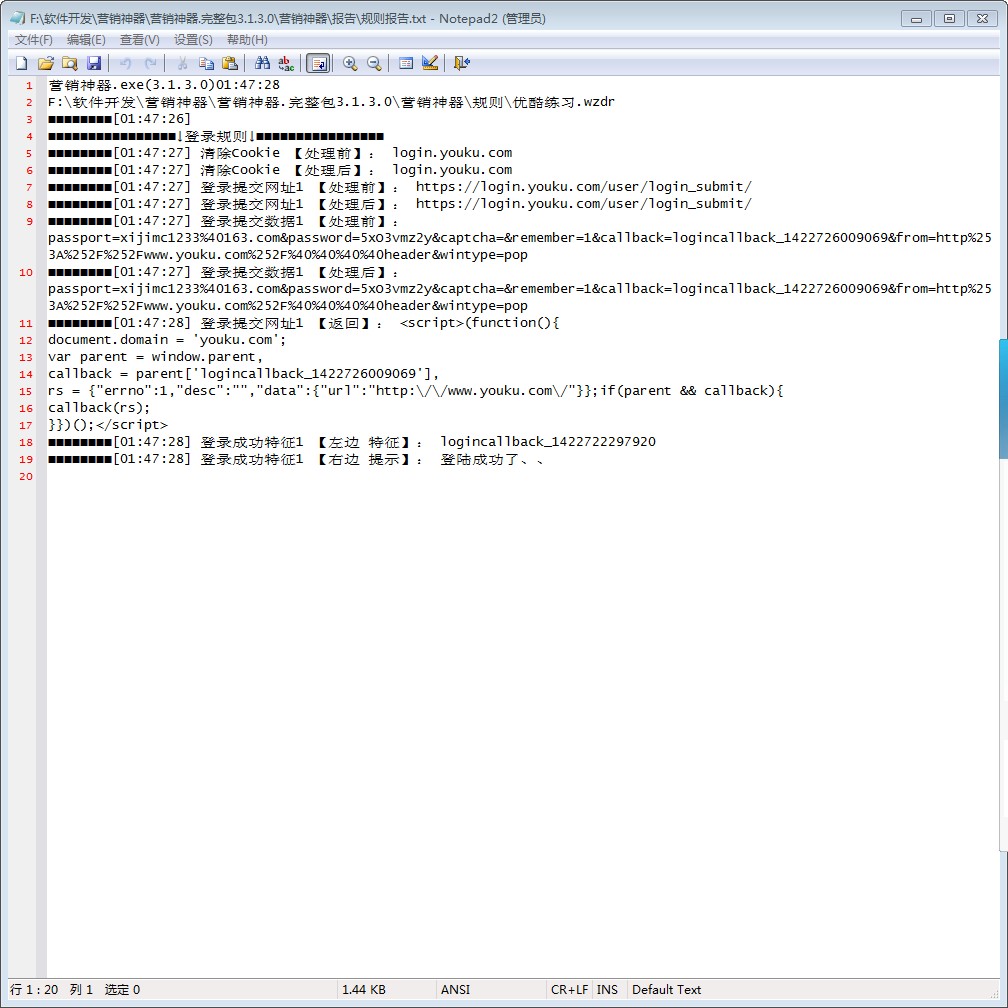Open the 设置(S) menu
Screen dimensions: 1008x1008
(x=193, y=40)
